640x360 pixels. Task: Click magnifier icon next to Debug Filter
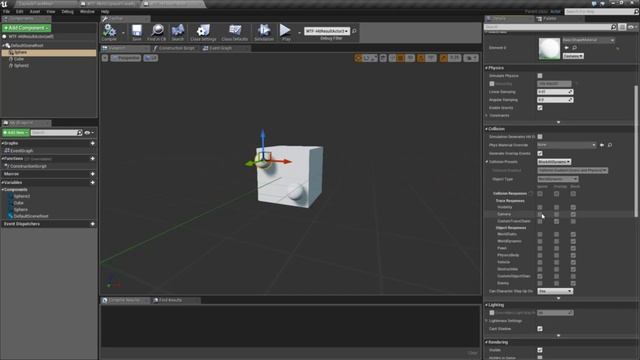click(354, 31)
